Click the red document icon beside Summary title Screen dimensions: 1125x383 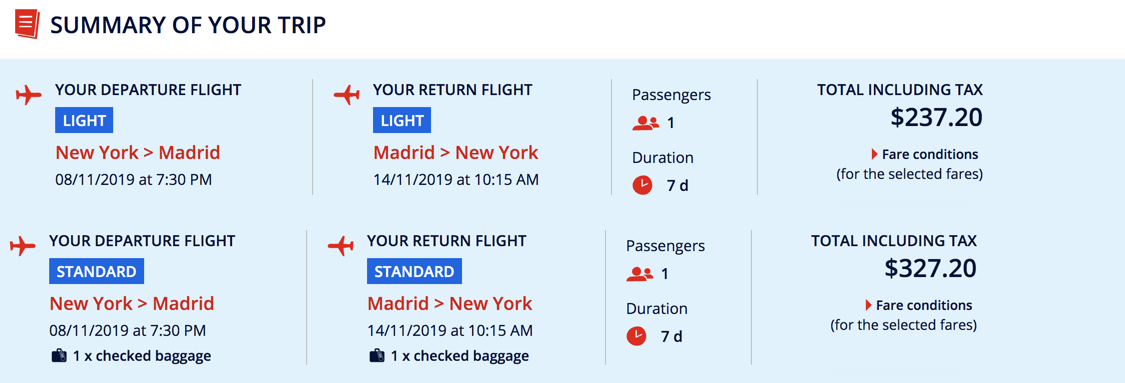click(27, 26)
